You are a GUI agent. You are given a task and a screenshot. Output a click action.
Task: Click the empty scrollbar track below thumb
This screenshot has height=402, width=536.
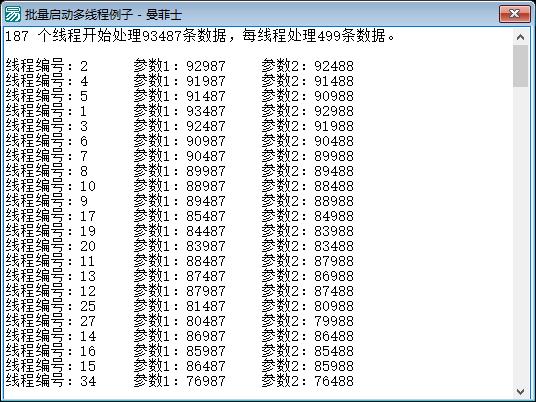[x=520, y=235]
